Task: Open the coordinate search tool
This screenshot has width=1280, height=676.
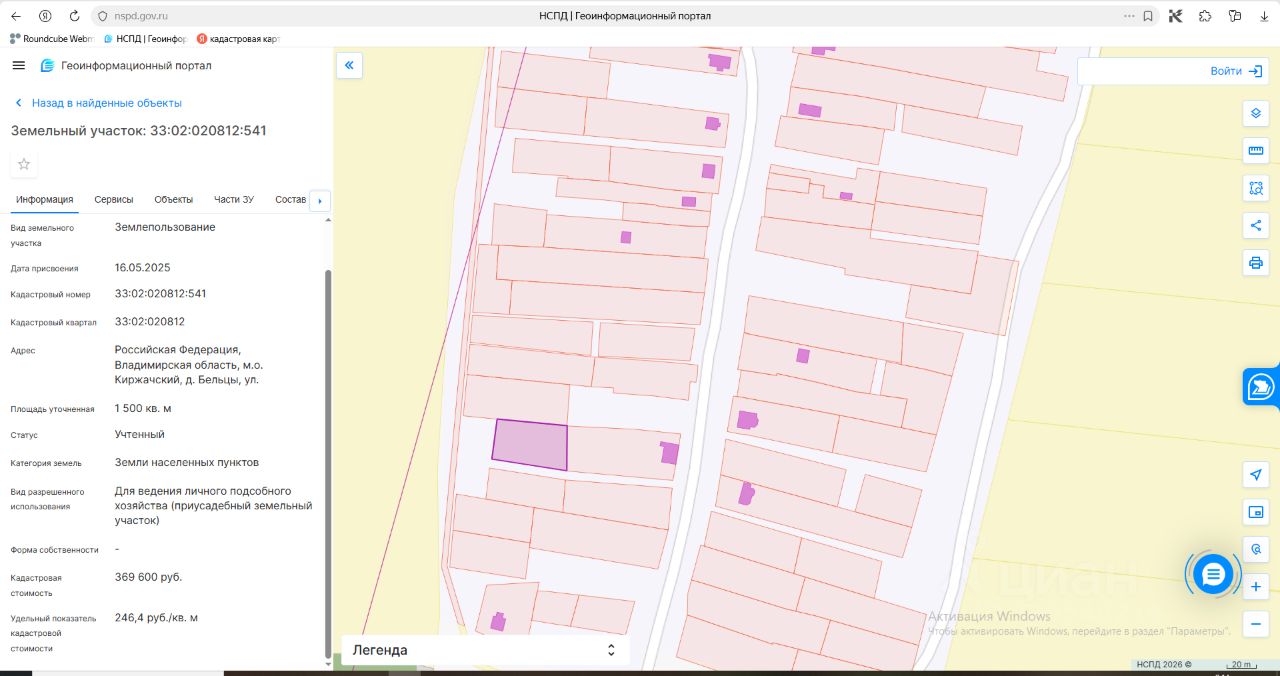Action: coord(1256,549)
